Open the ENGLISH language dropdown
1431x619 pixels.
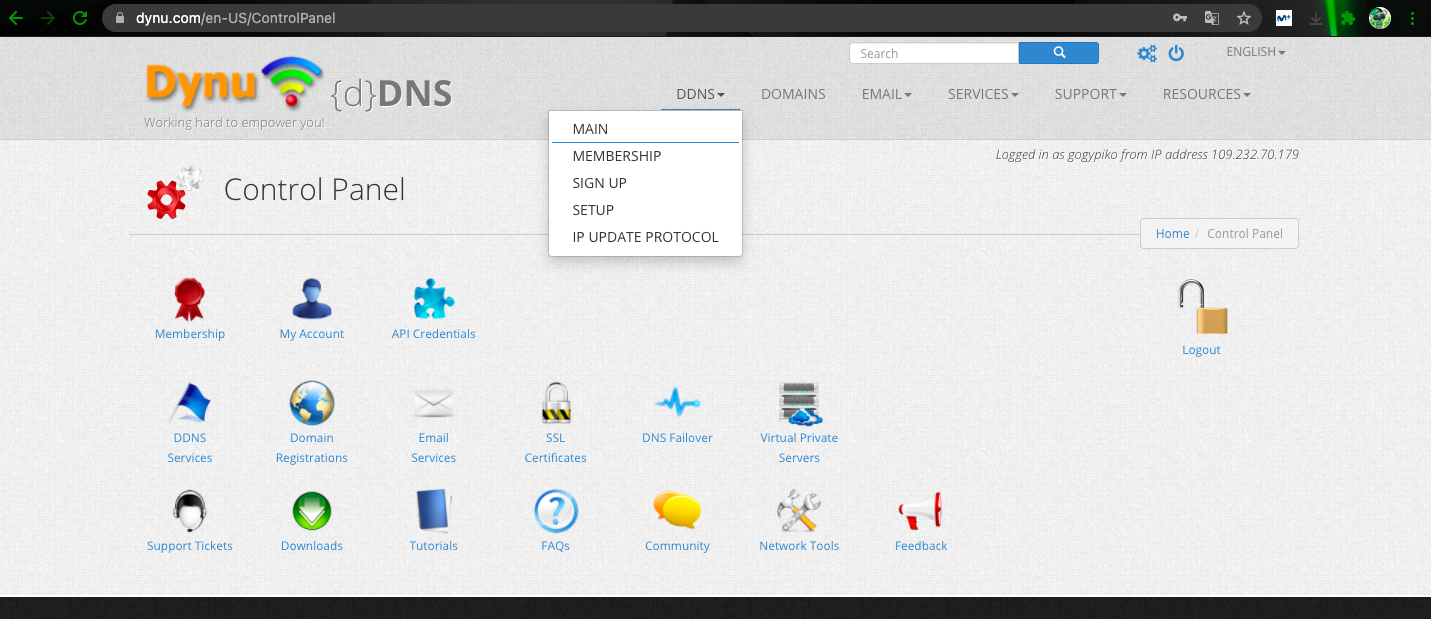coord(1255,52)
